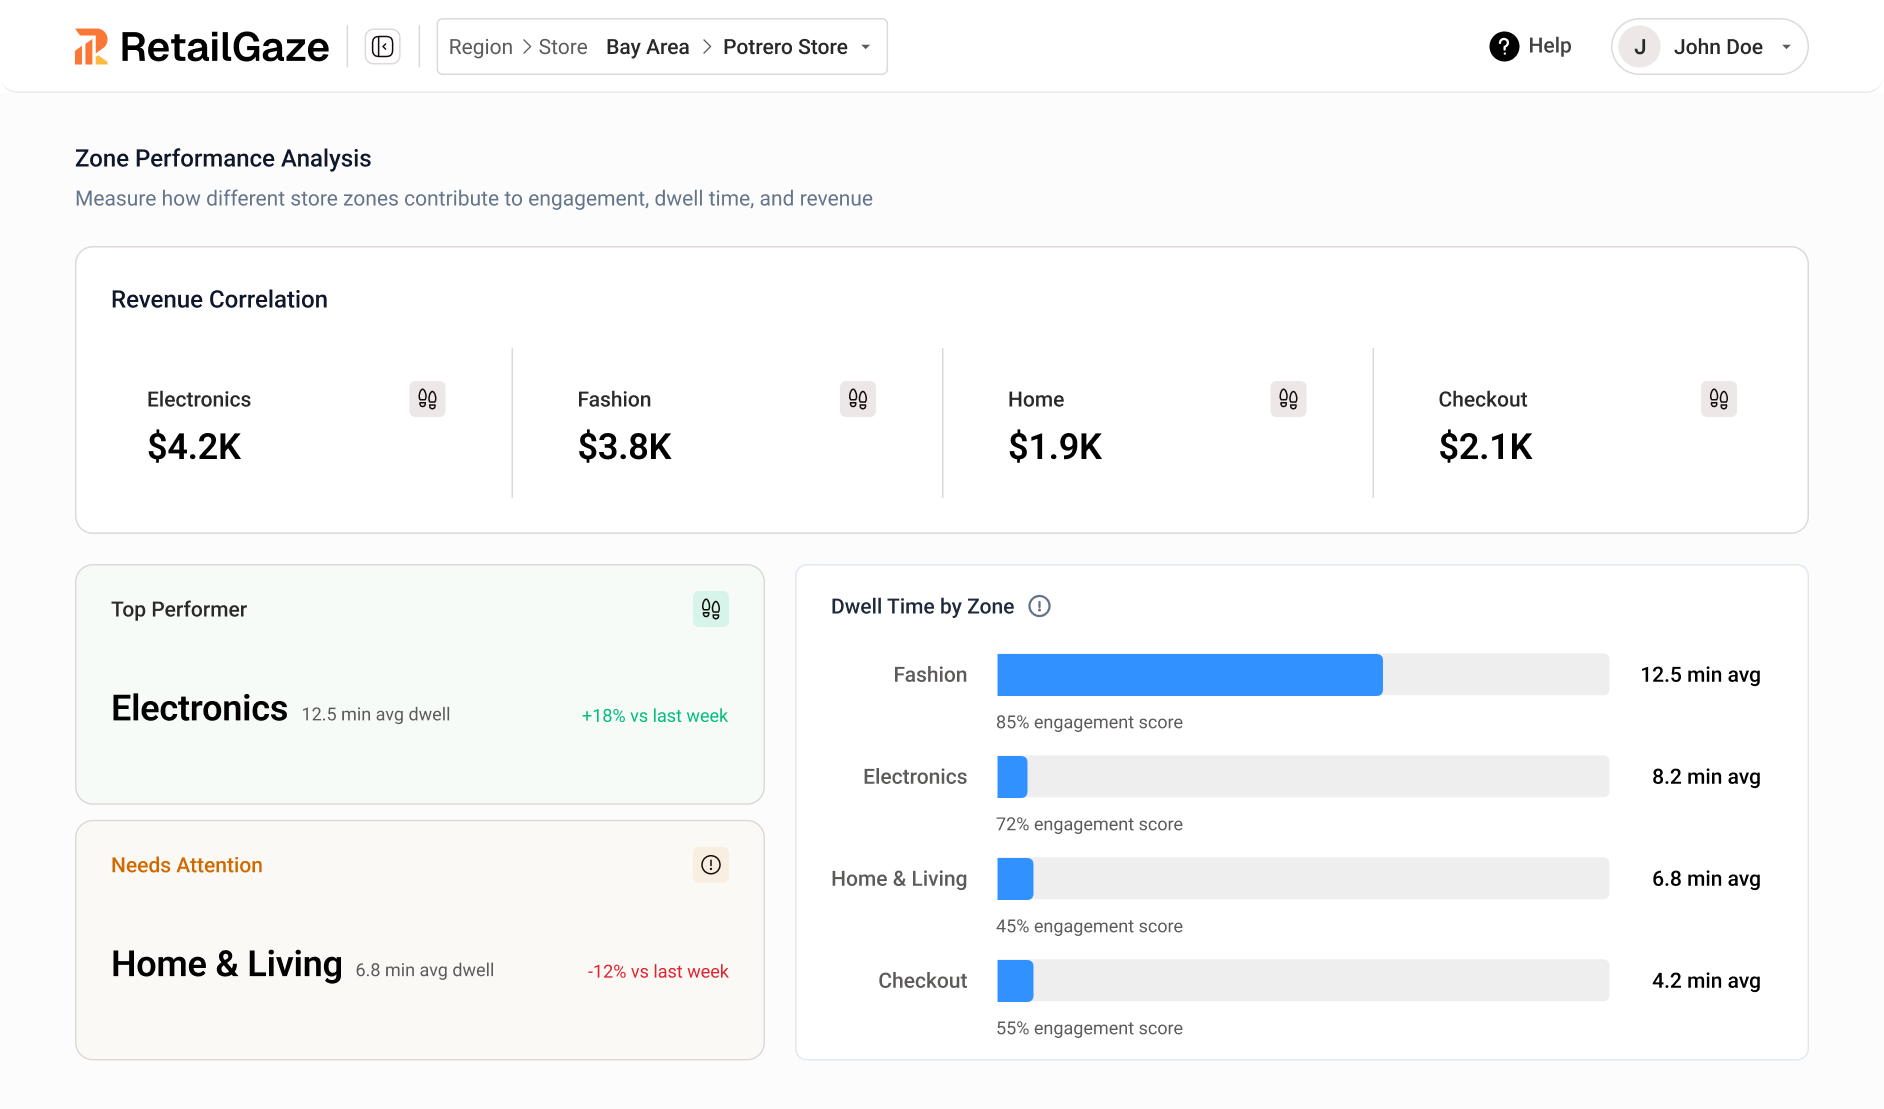Click the Home label in Revenue Correlation

click(1036, 399)
